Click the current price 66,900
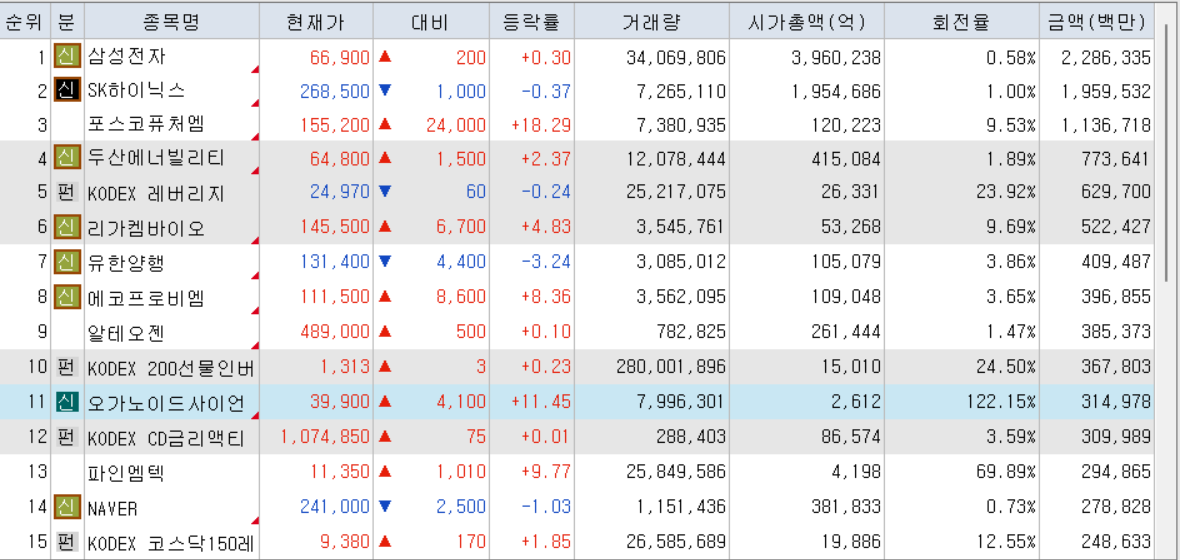1180x560 pixels. coord(339,57)
